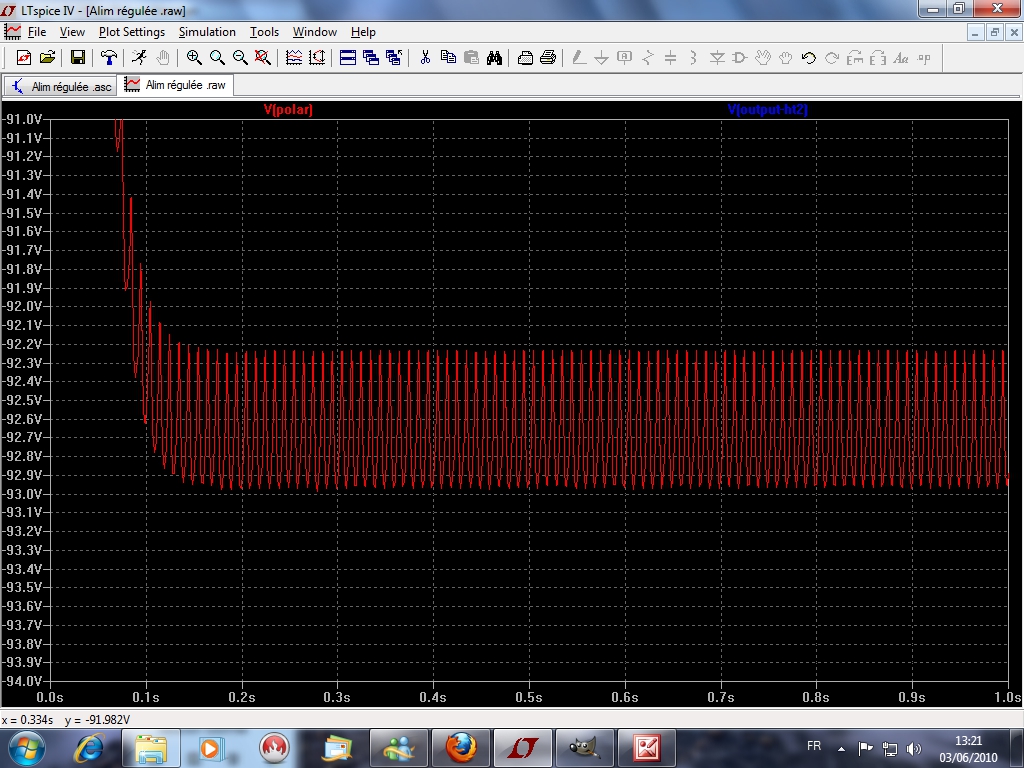Open Internet Explorer from the taskbar

[89, 748]
